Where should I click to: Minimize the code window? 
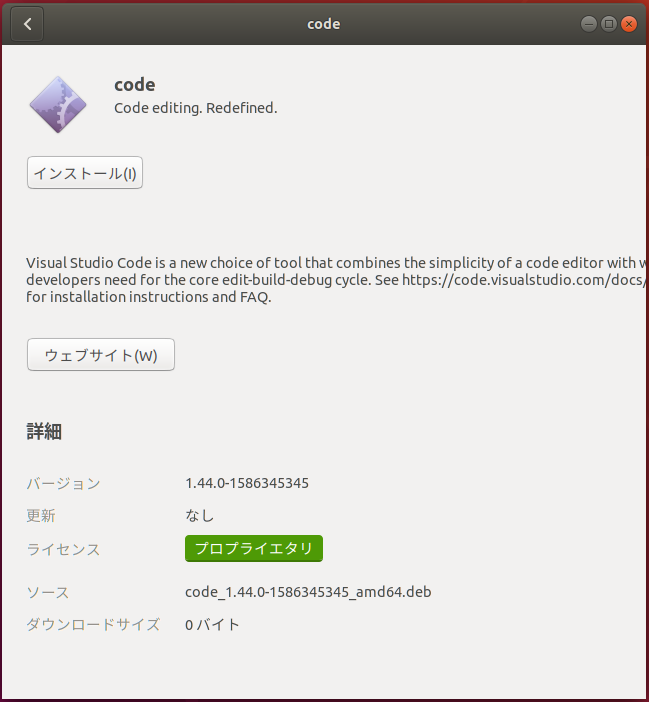tap(589, 24)
